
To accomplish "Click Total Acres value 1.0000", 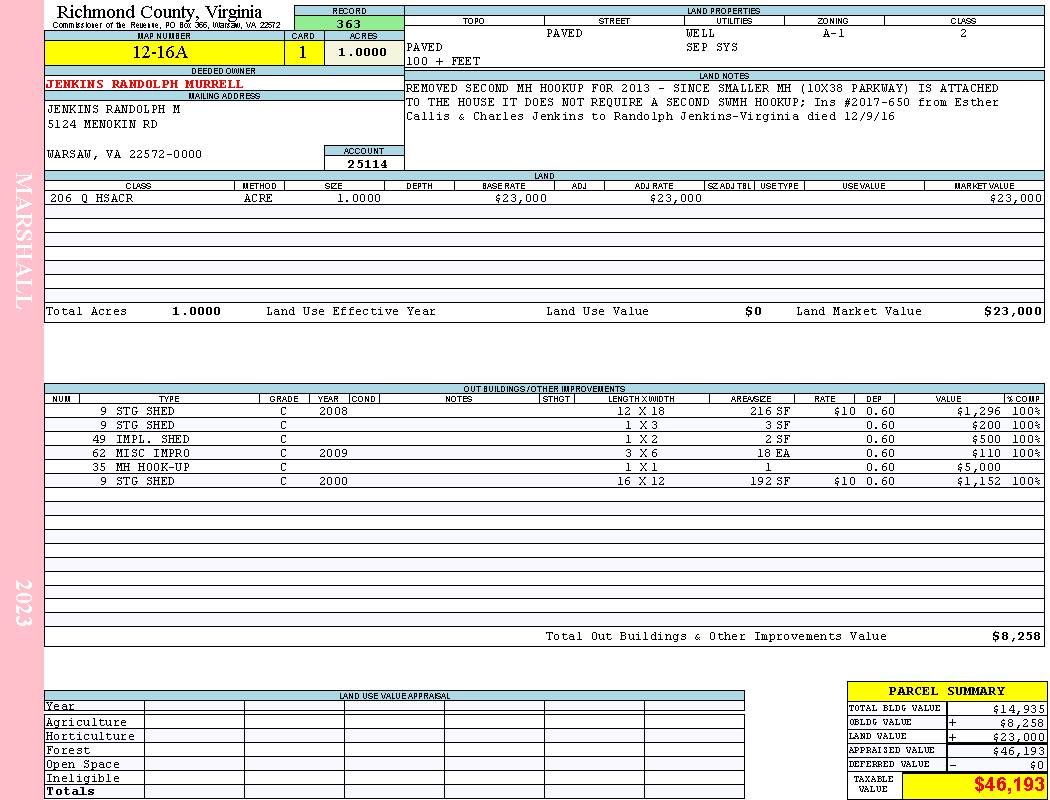I will click(x=196, y=311).
